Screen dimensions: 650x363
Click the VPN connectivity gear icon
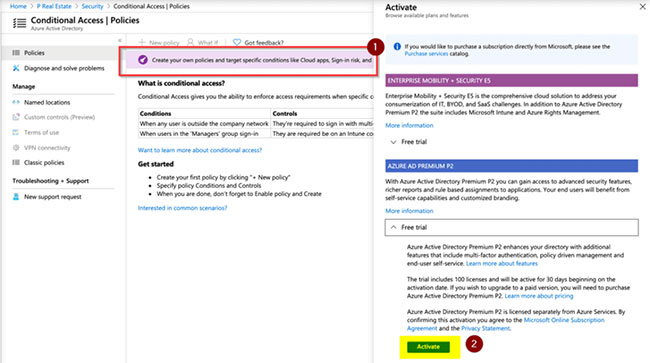16,148
